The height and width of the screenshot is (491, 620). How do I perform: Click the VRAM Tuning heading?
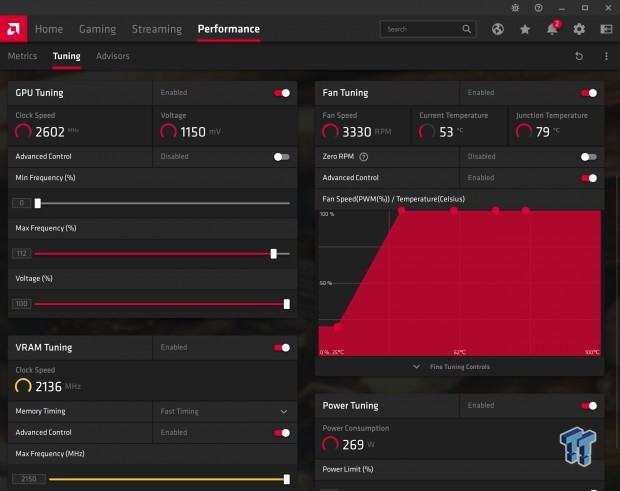coord(43,347)
